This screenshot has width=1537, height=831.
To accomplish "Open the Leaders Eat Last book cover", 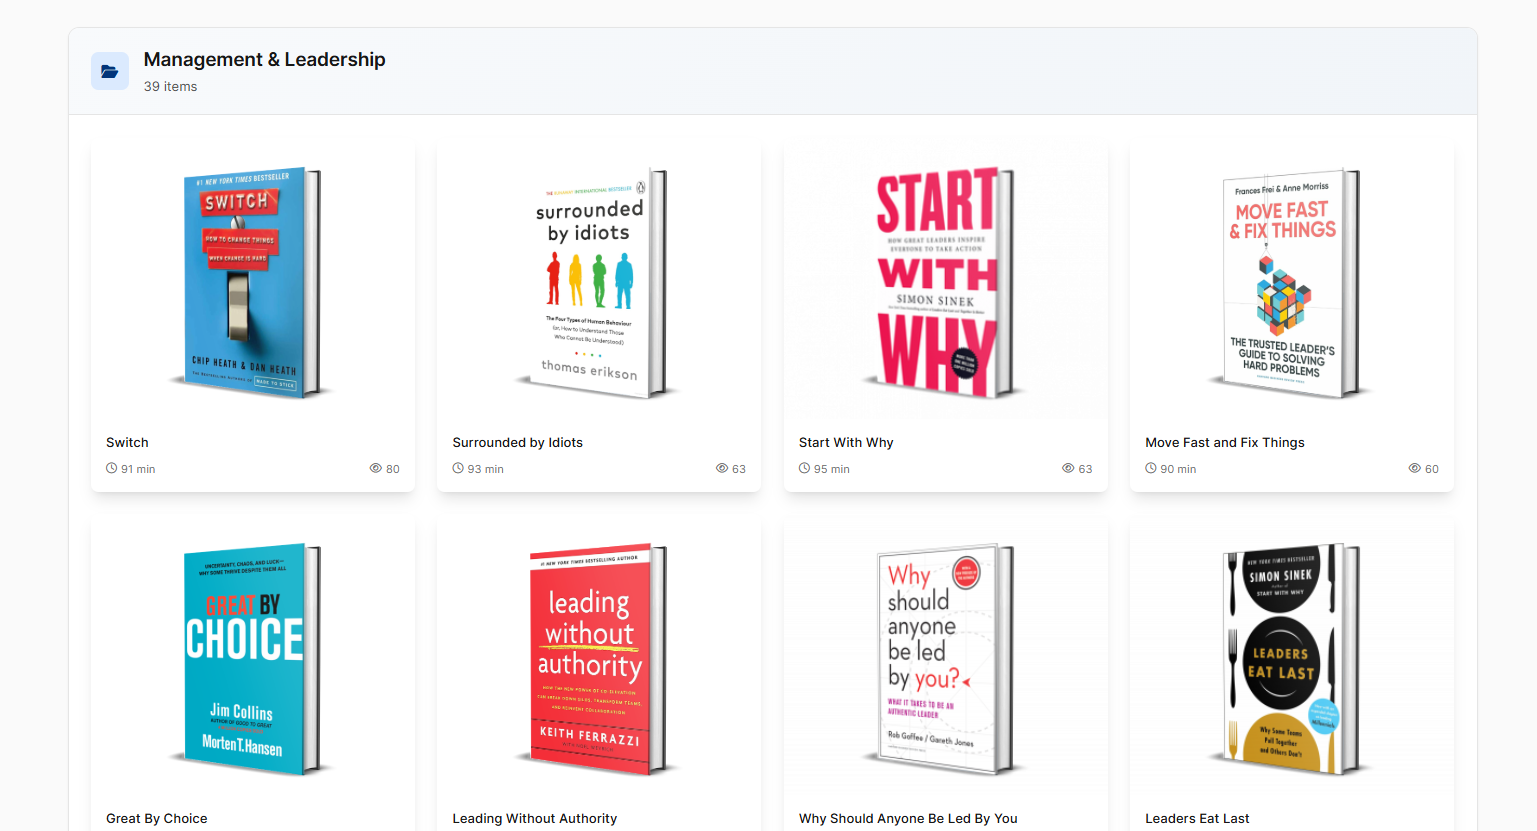I will coord(1291,660).
